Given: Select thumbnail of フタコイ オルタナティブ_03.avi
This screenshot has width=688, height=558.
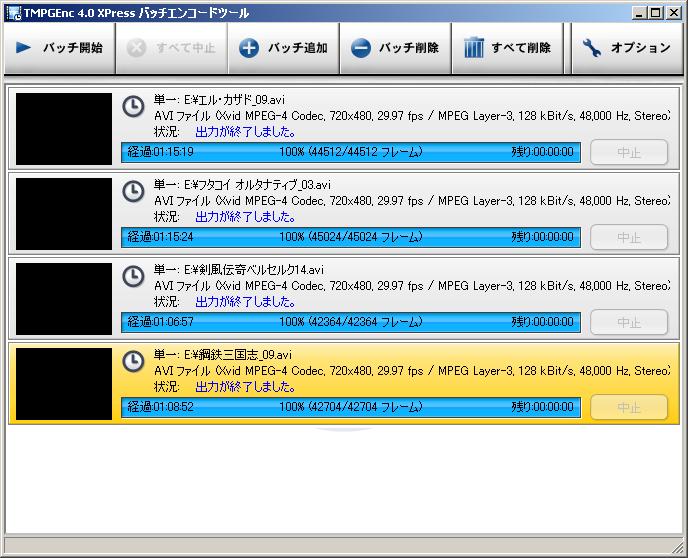Looking at the screenshot, I should 64,214.
